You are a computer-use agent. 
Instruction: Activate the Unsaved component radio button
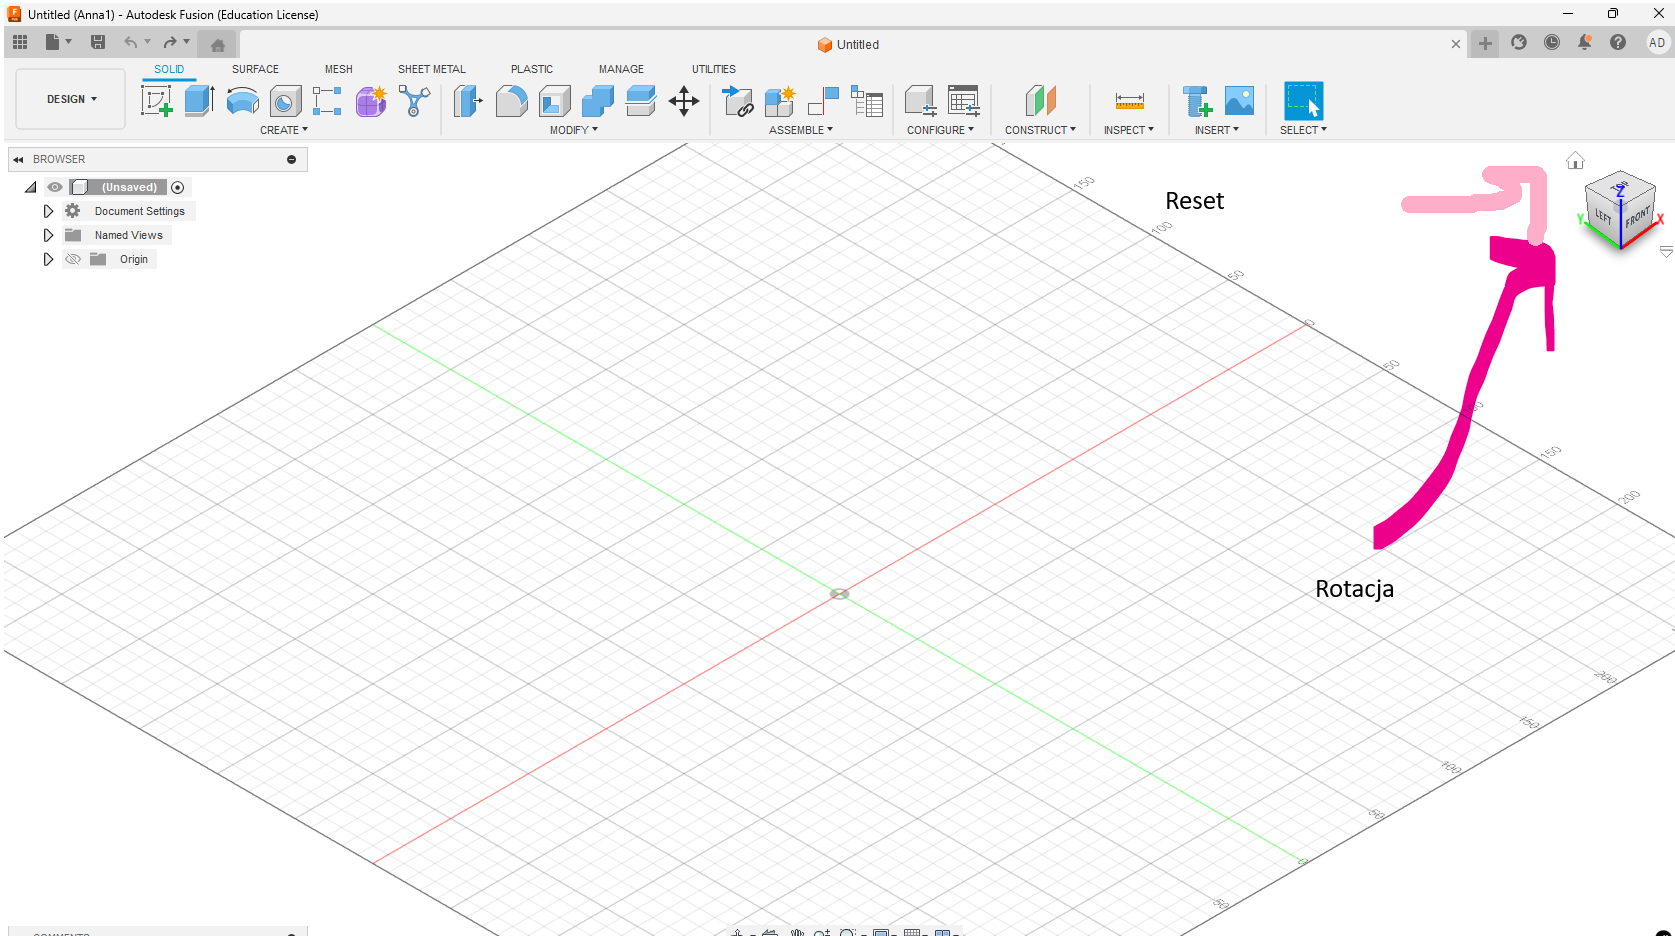coord(178,187)
